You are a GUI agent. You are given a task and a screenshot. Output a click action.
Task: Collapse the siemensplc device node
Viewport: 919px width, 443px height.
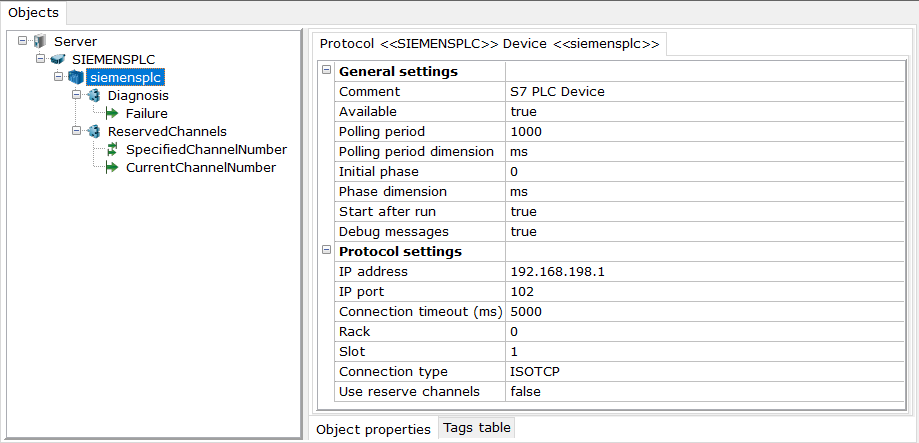[x=58, y=77]
